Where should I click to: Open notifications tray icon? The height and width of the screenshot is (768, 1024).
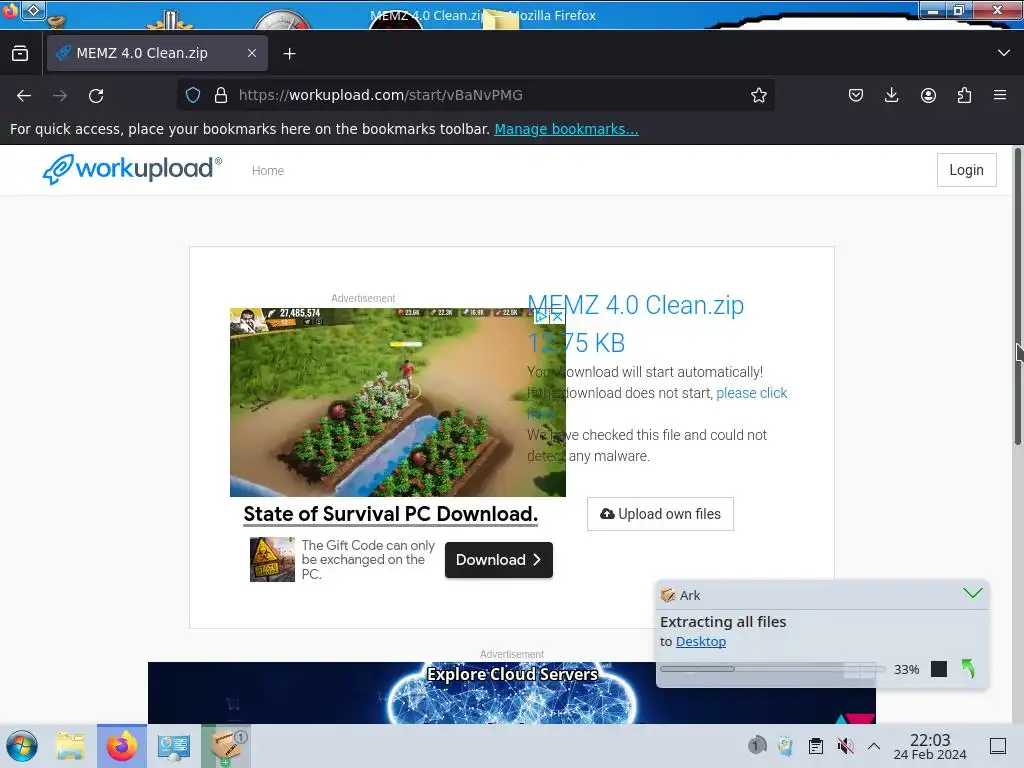click(x=756, y=745)
